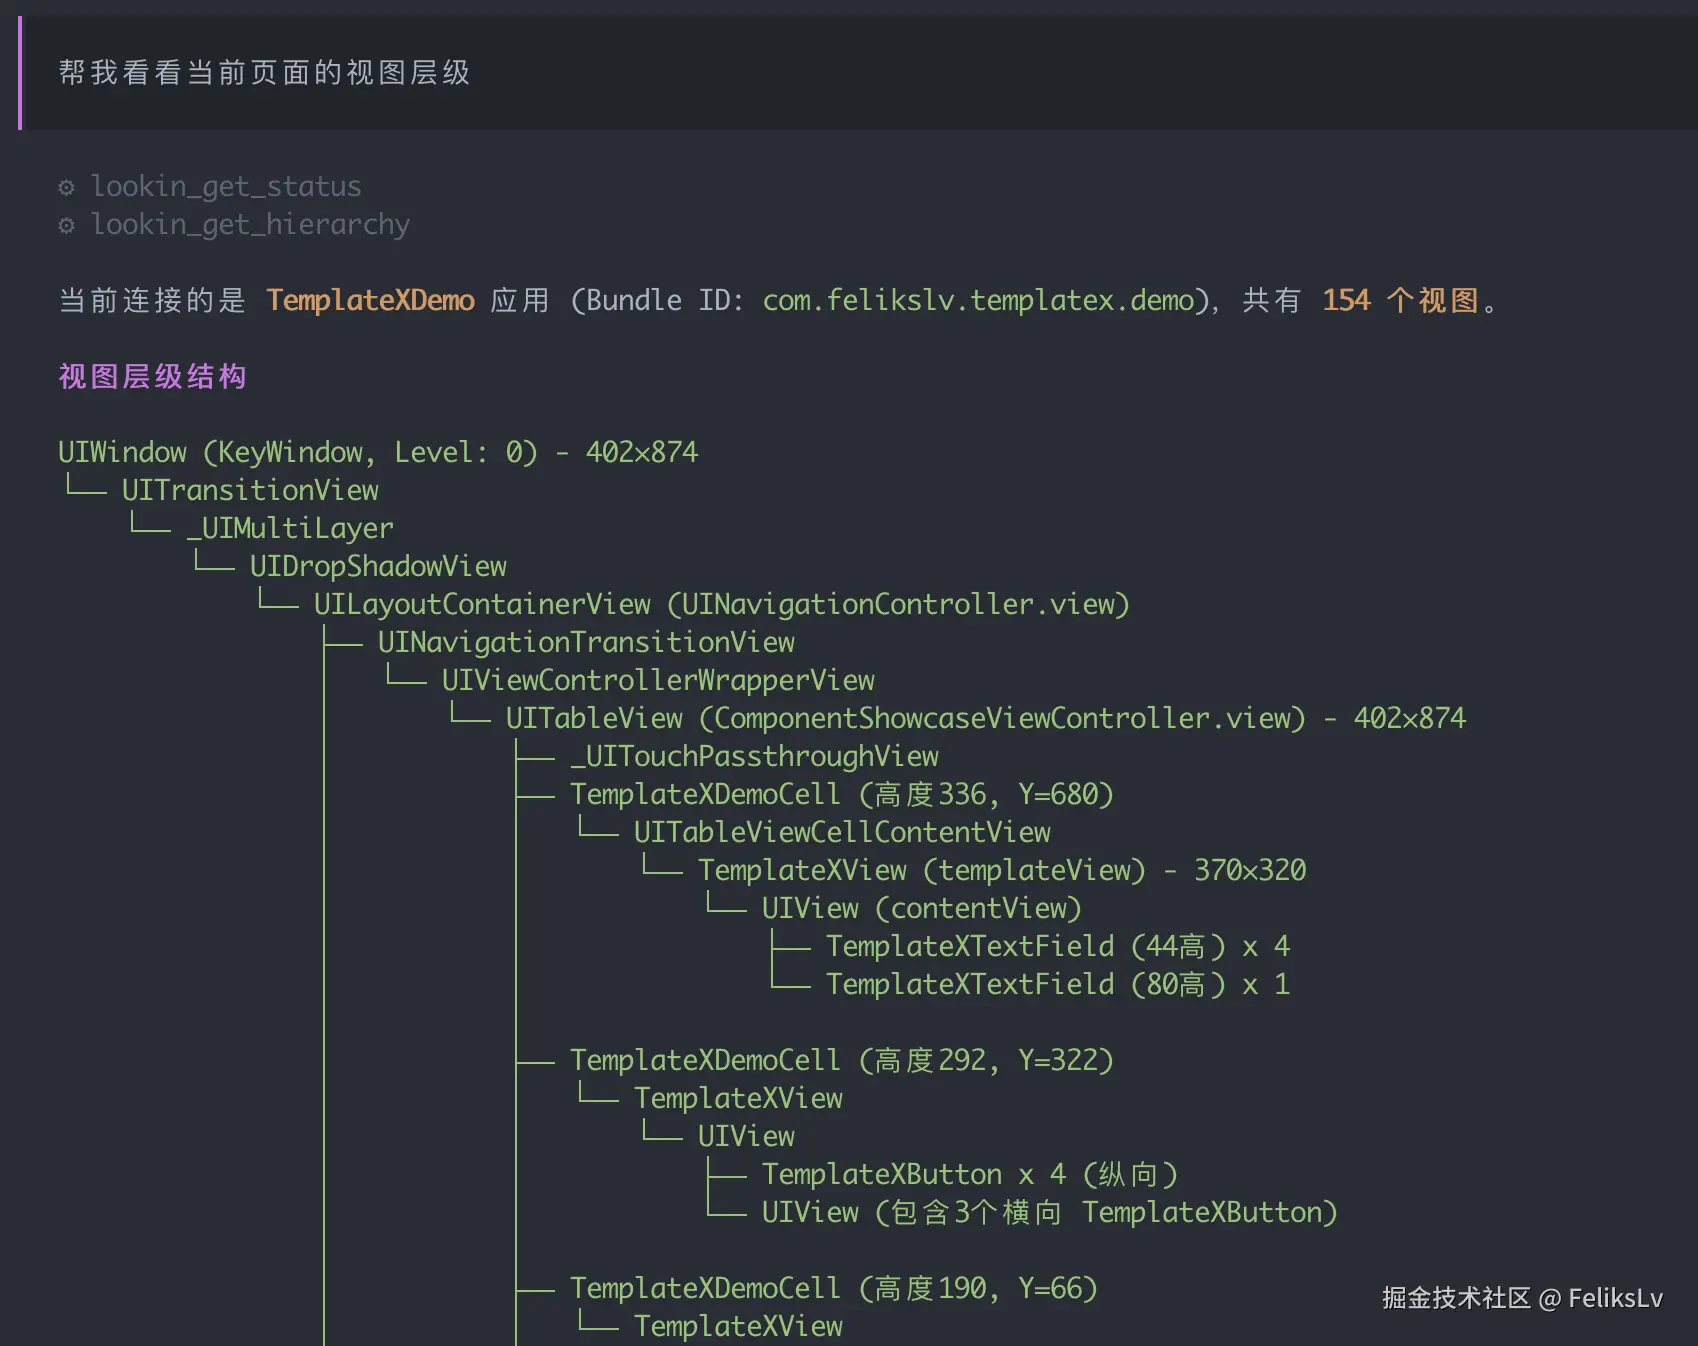Select TemplateXDemoCell (高度292, Y=322) row
The image size is (1698, 1346).
pos(842,1061)
